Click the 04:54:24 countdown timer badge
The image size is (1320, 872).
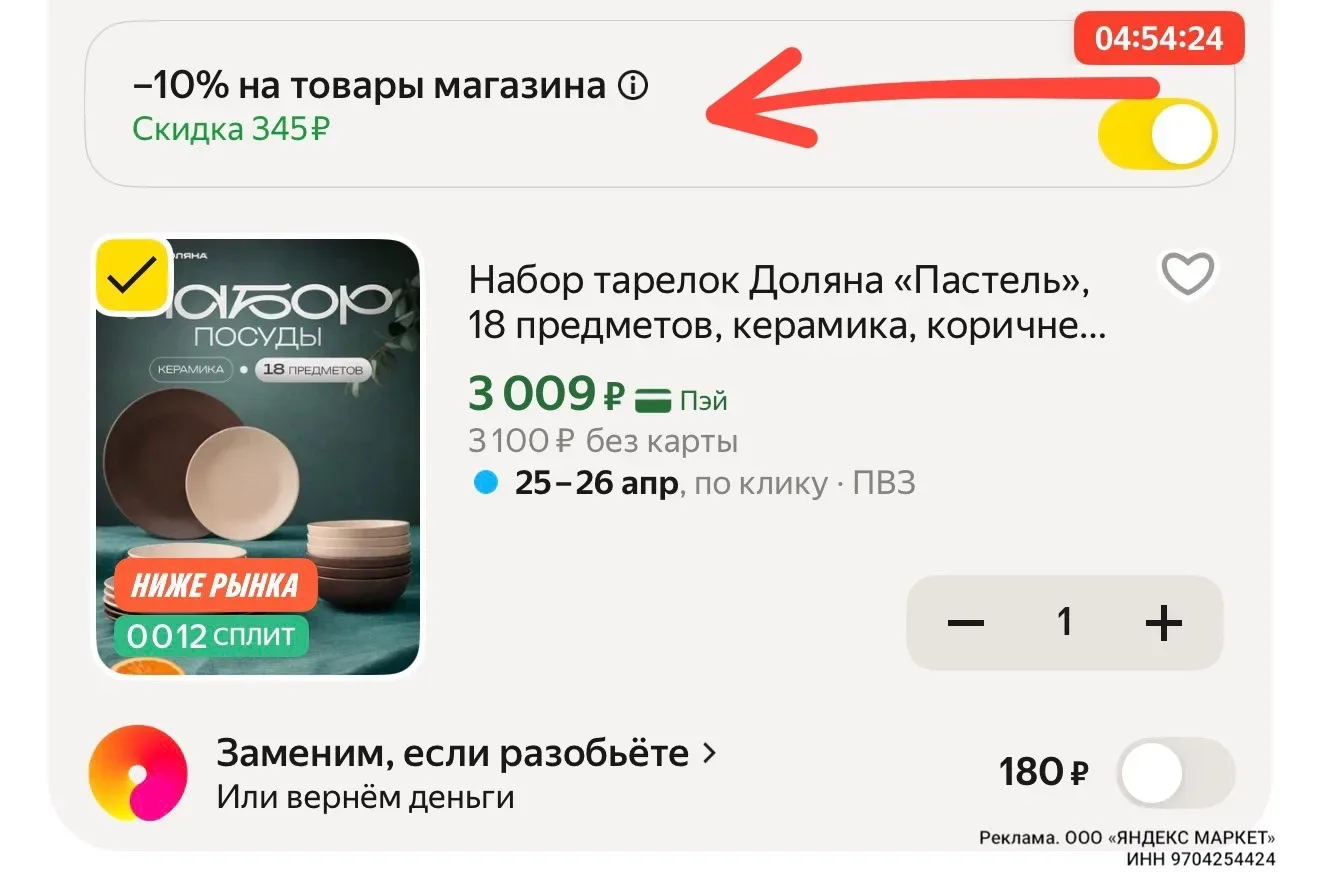coord(1159,38)
